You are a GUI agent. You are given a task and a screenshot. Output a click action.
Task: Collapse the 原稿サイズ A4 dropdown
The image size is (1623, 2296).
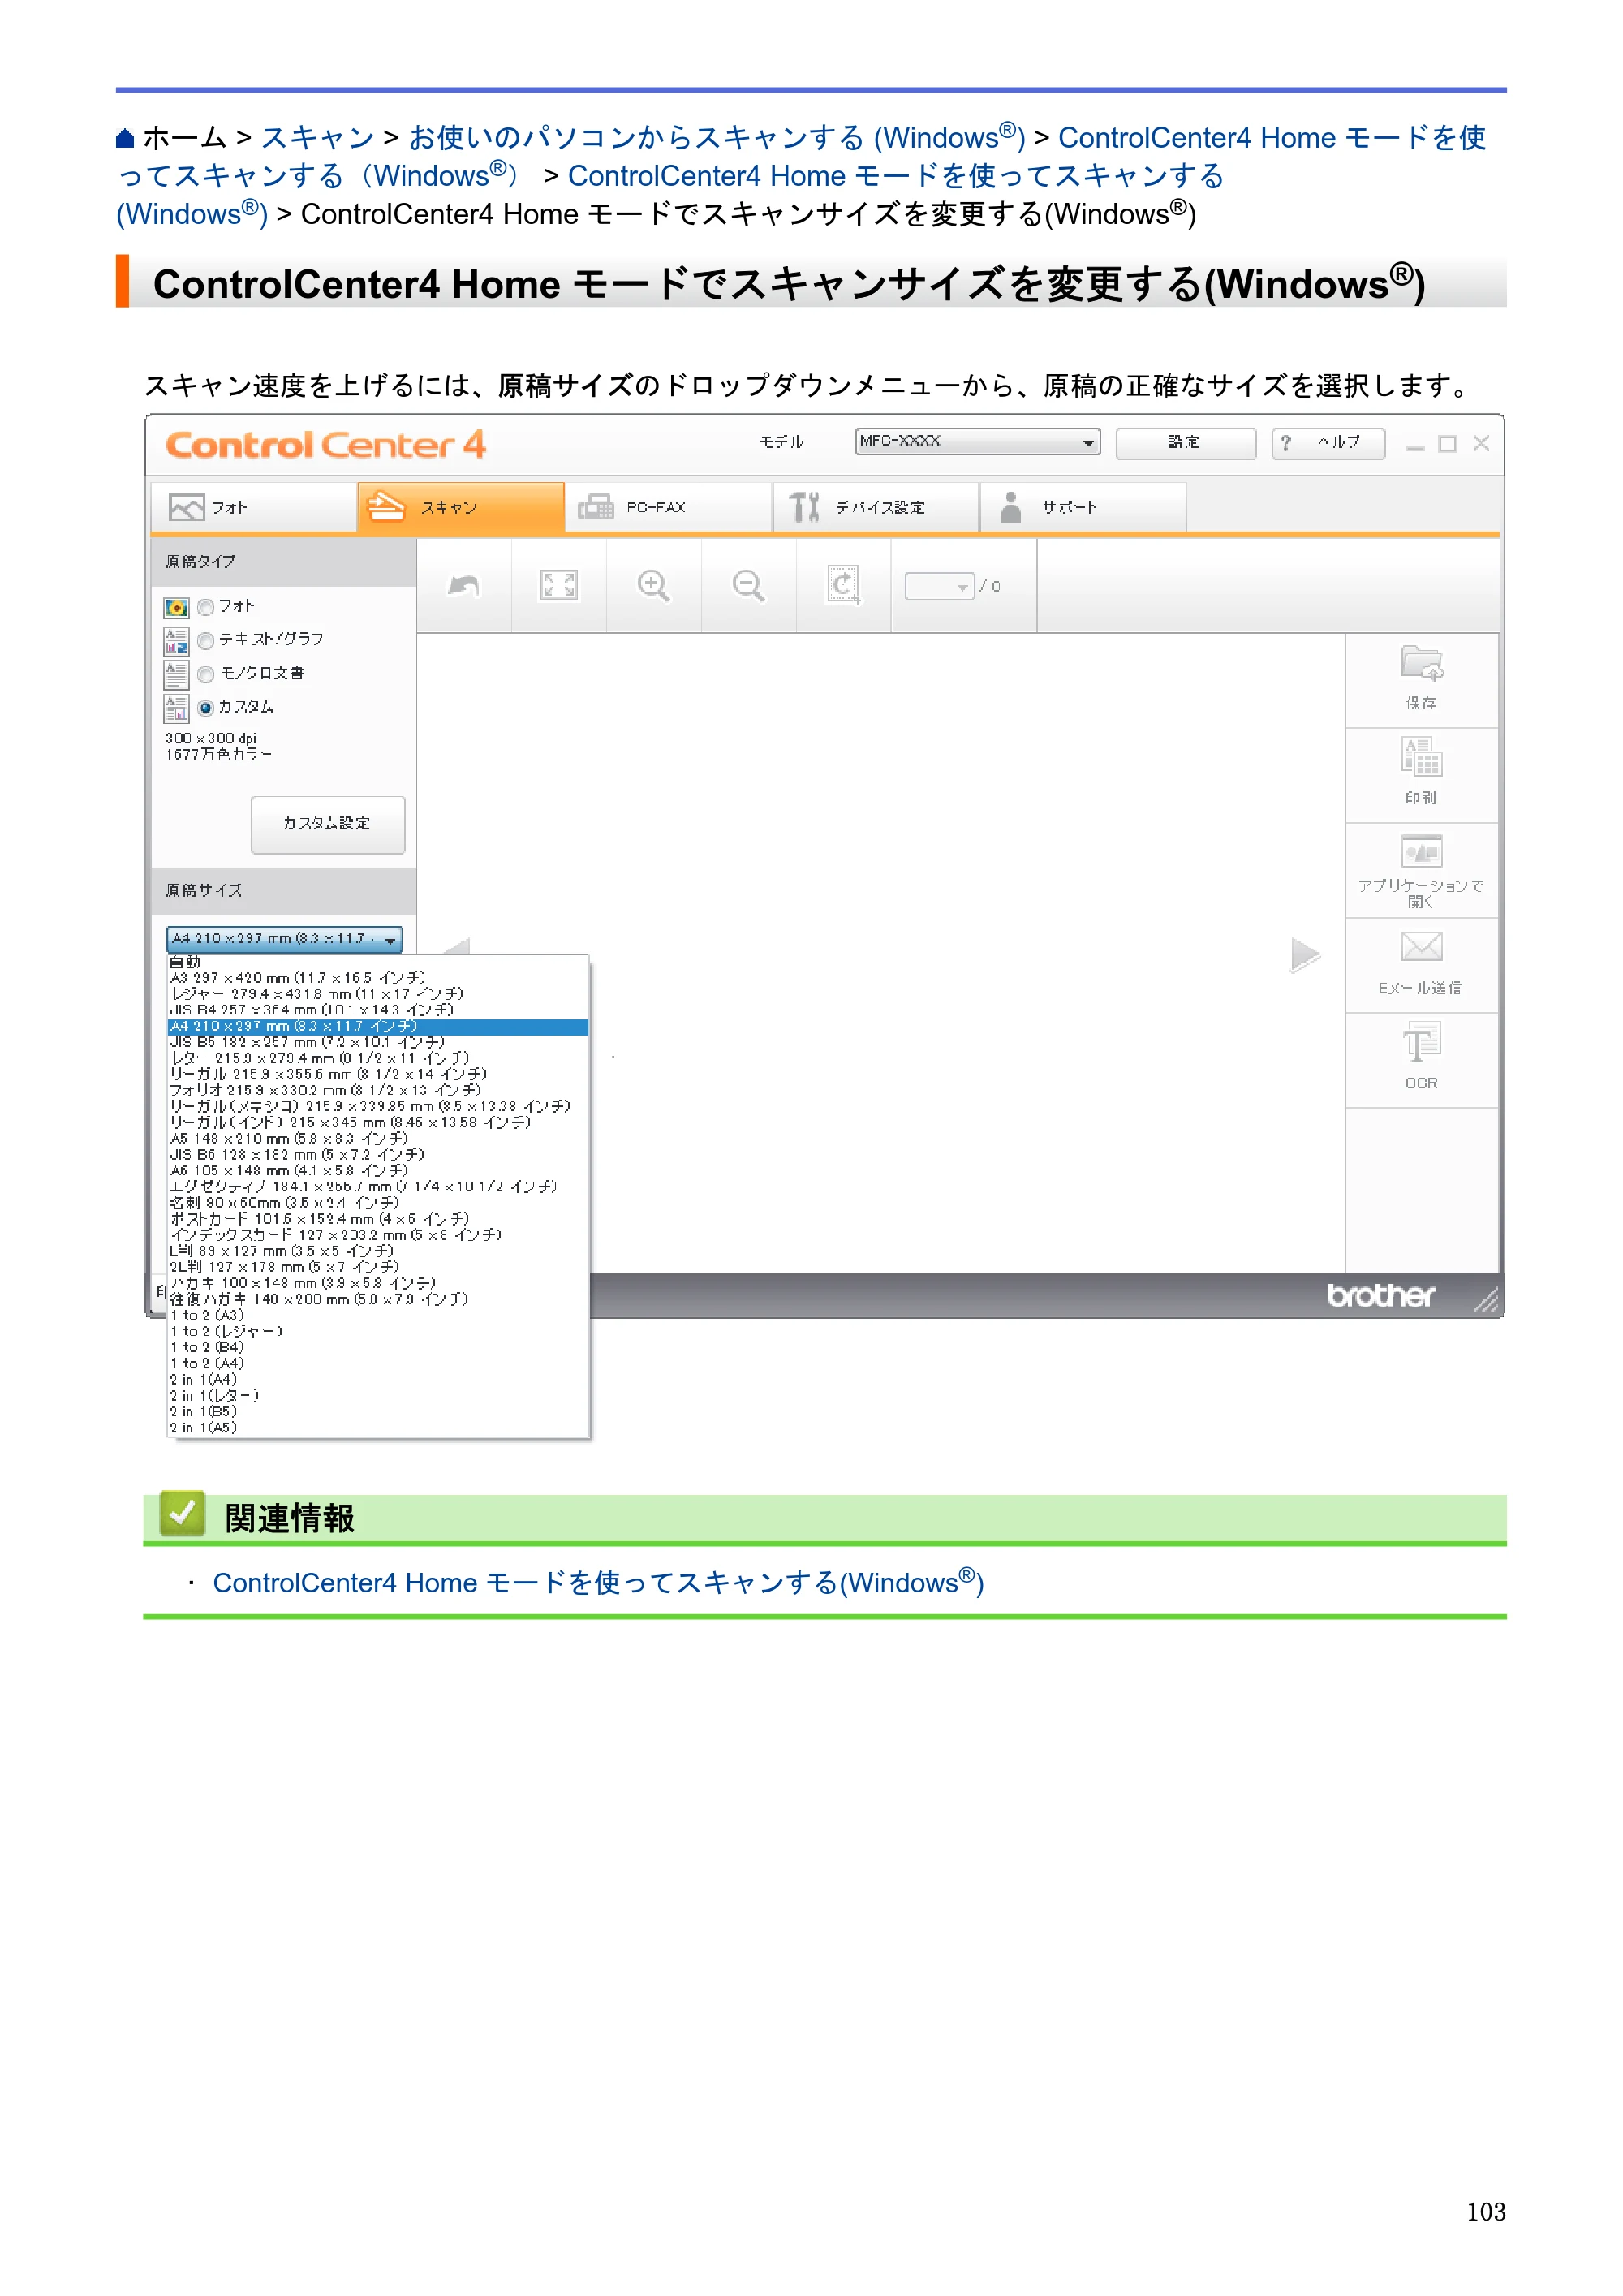pos(284,939)
